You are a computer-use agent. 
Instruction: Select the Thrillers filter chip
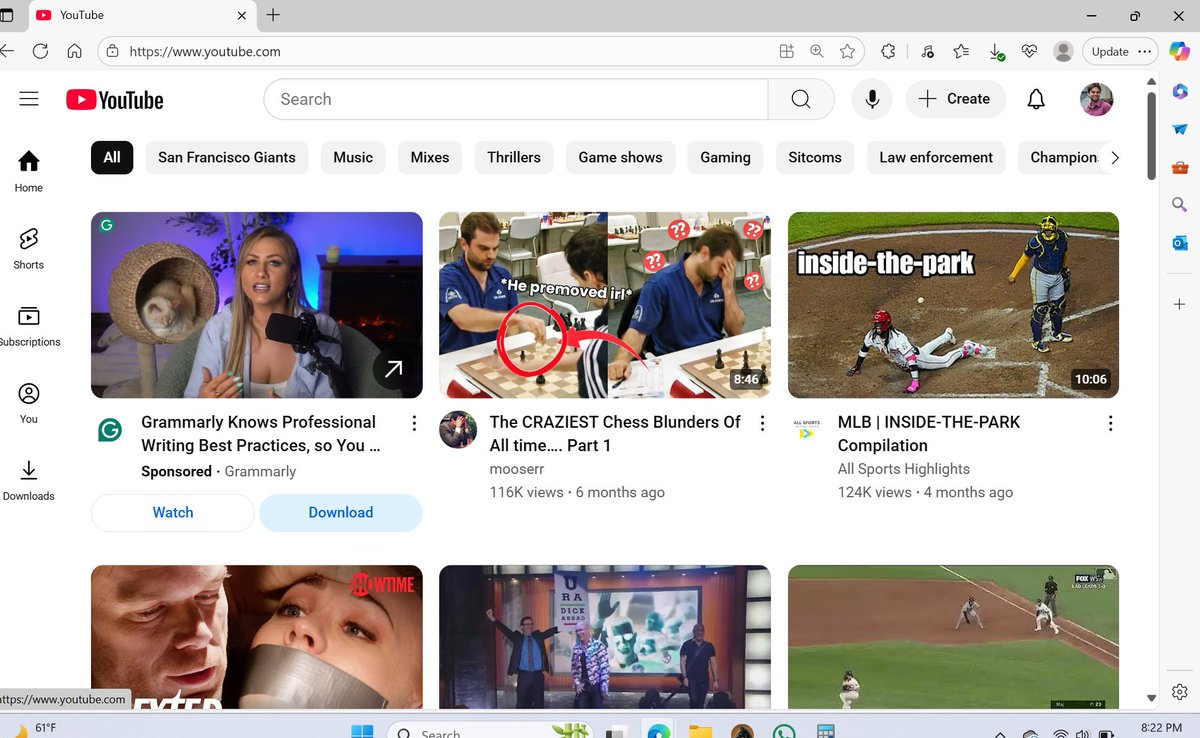[x=514, y=157]
